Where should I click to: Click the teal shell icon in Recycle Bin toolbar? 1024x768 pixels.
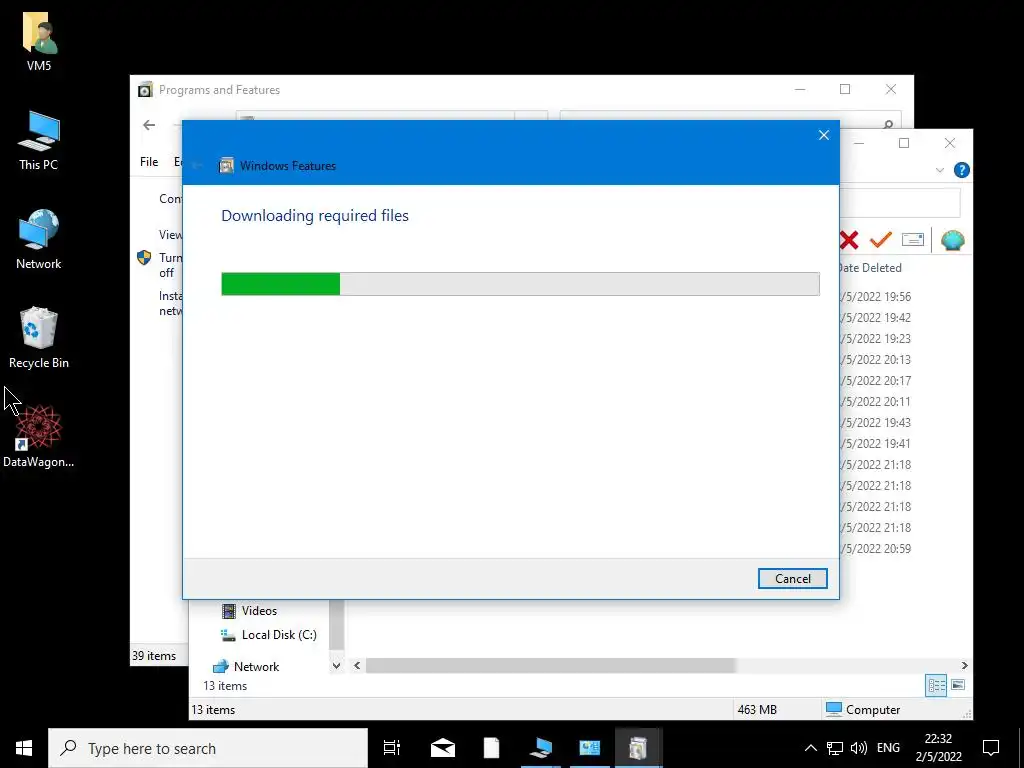pos(952,240)
